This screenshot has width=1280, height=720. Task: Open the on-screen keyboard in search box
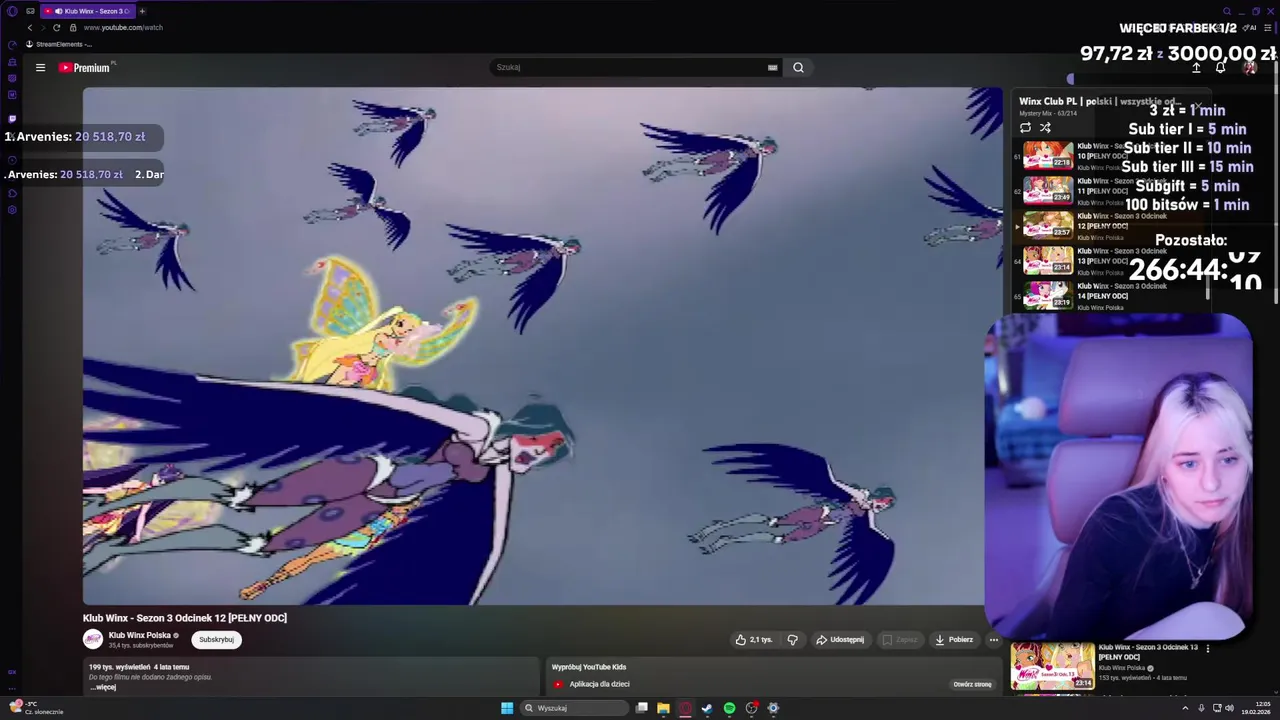point(772,67)
